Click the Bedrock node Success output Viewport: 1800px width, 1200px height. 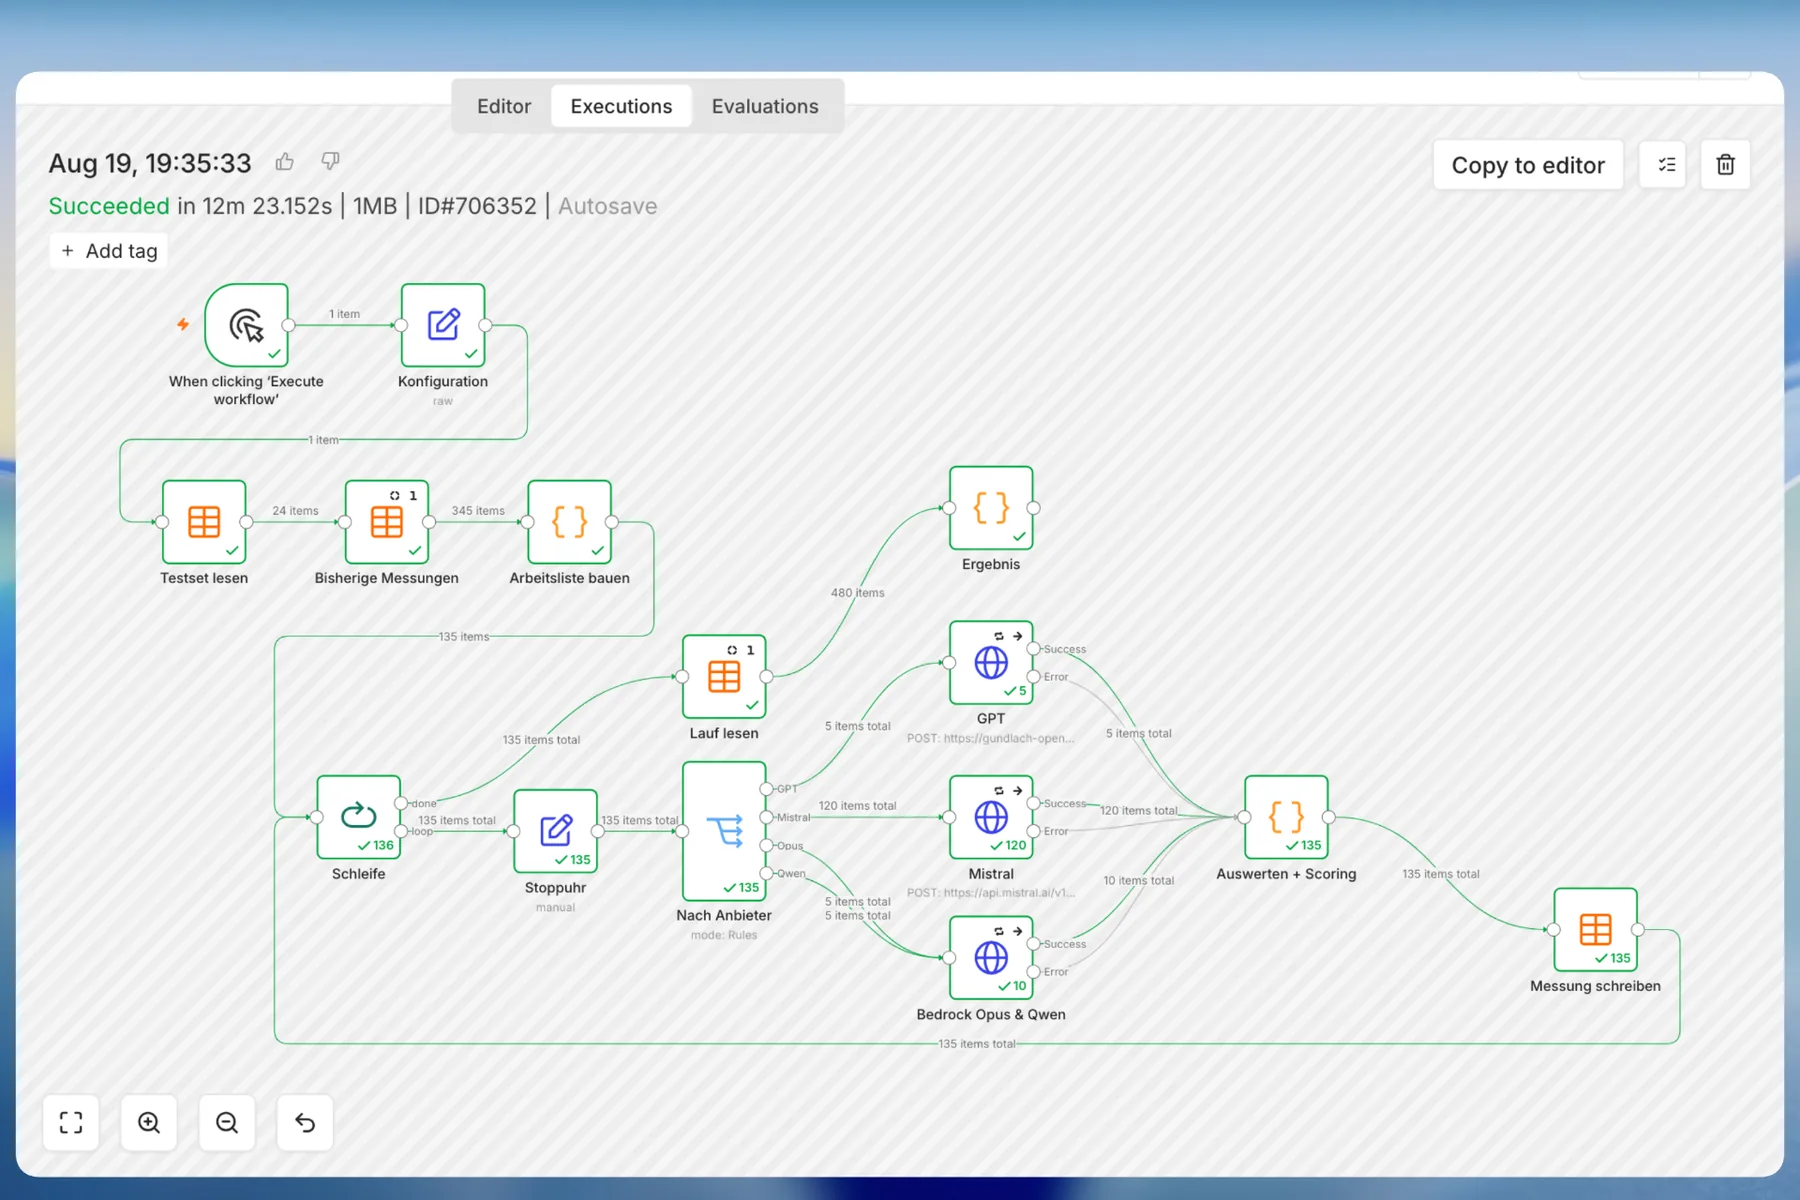point(1033,944)
